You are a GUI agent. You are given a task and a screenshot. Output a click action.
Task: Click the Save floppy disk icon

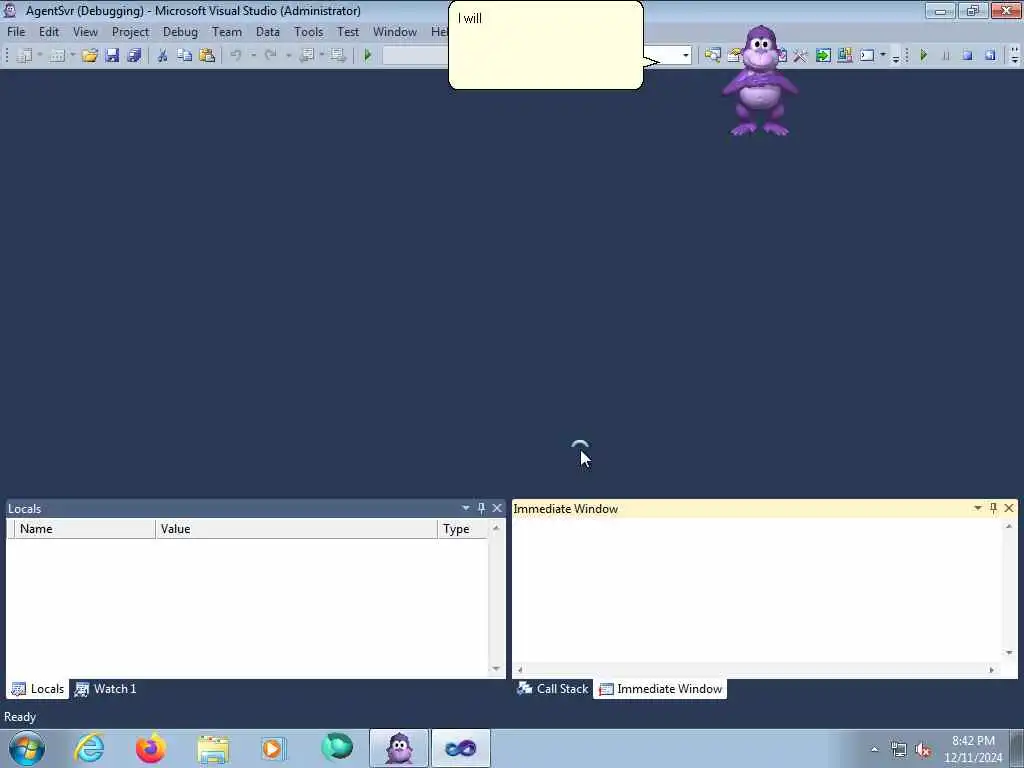112,56
